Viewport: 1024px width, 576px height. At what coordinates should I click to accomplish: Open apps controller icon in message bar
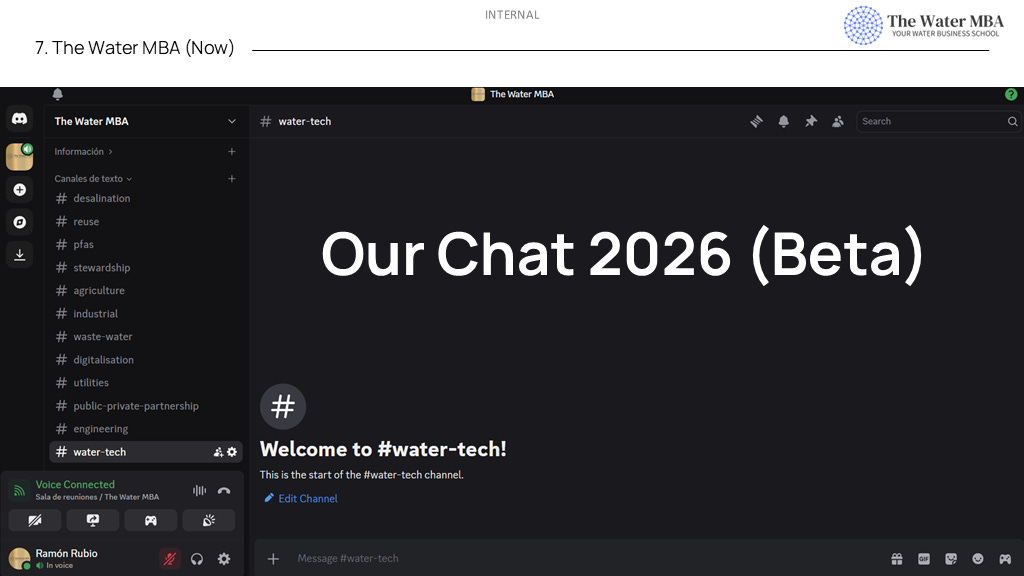tap(1005, 558)
